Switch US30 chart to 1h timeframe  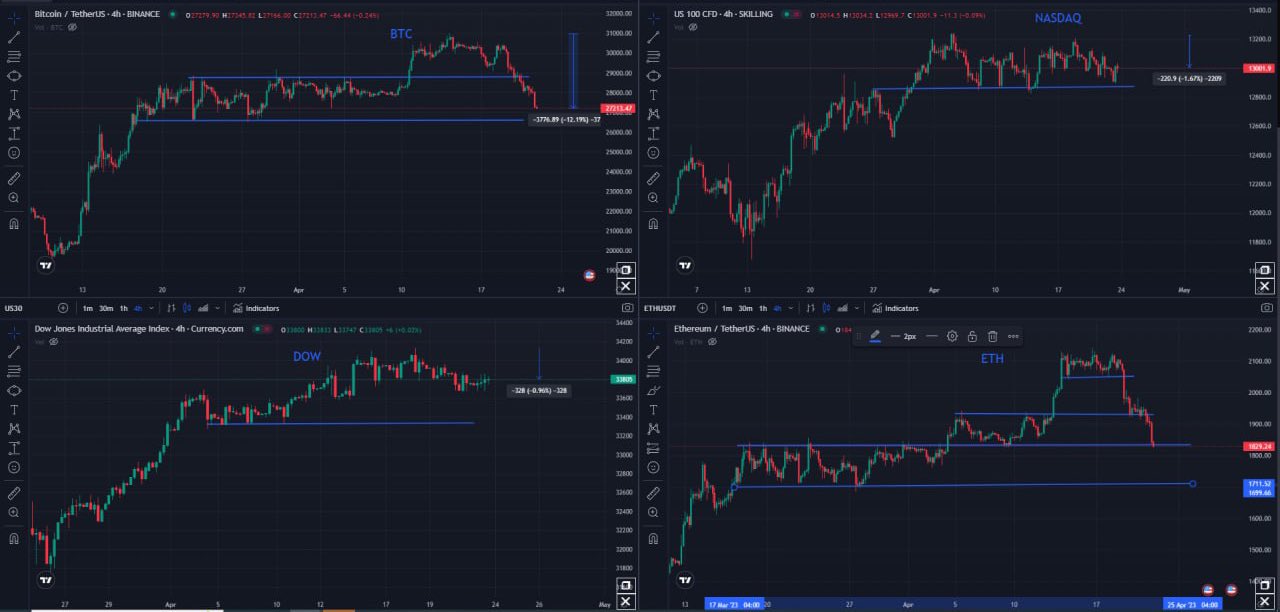[123, 308]
